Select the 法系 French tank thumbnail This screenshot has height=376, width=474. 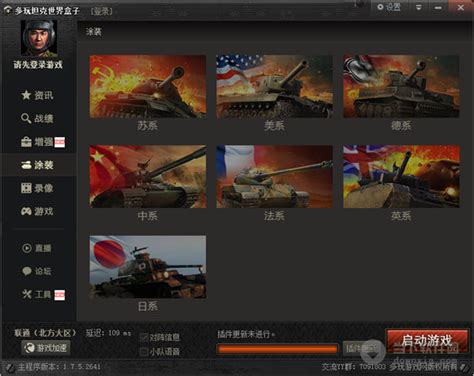pos(274,176)
